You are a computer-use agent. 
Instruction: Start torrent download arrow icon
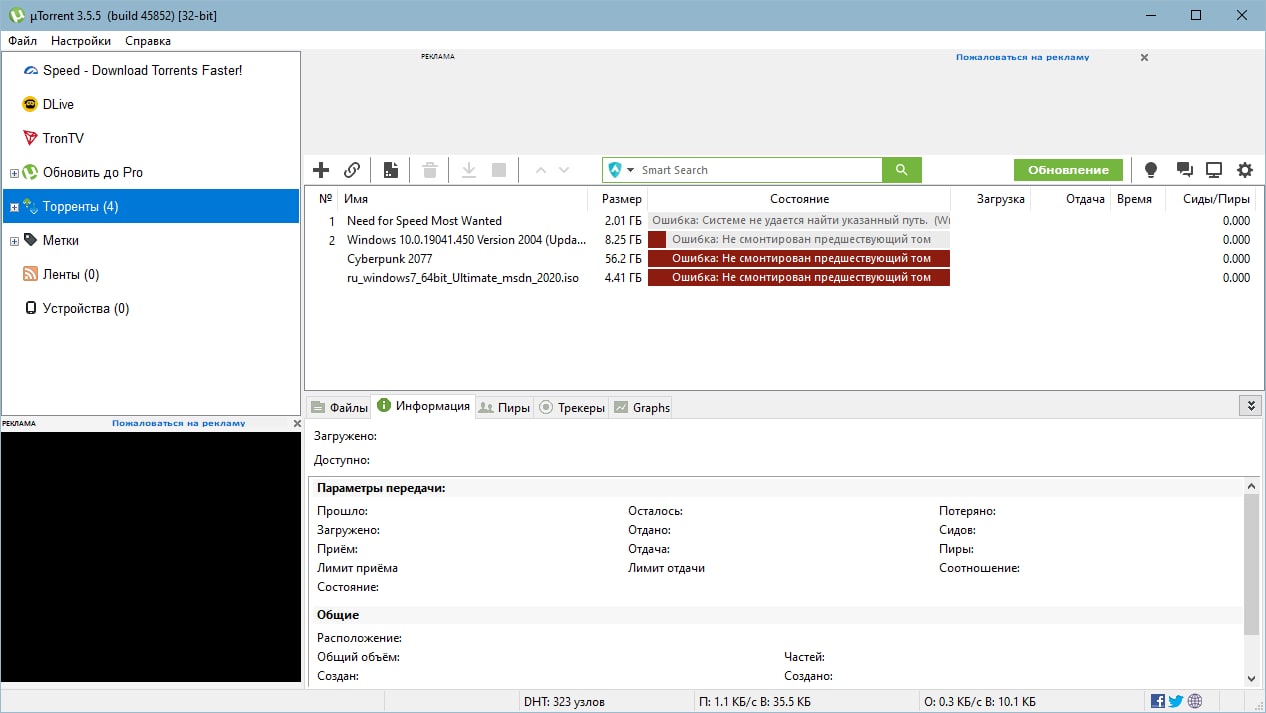click(x=469, y=170)
